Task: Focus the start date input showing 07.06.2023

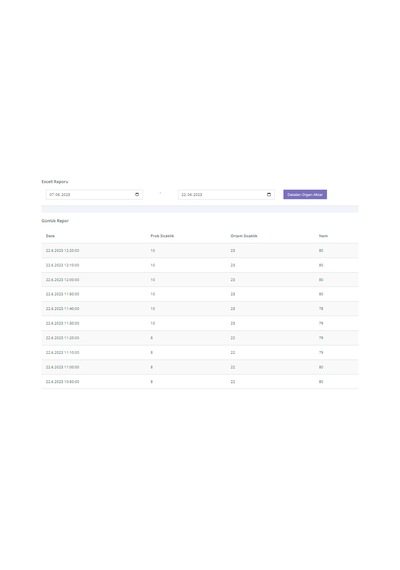Action: (94, 194)
